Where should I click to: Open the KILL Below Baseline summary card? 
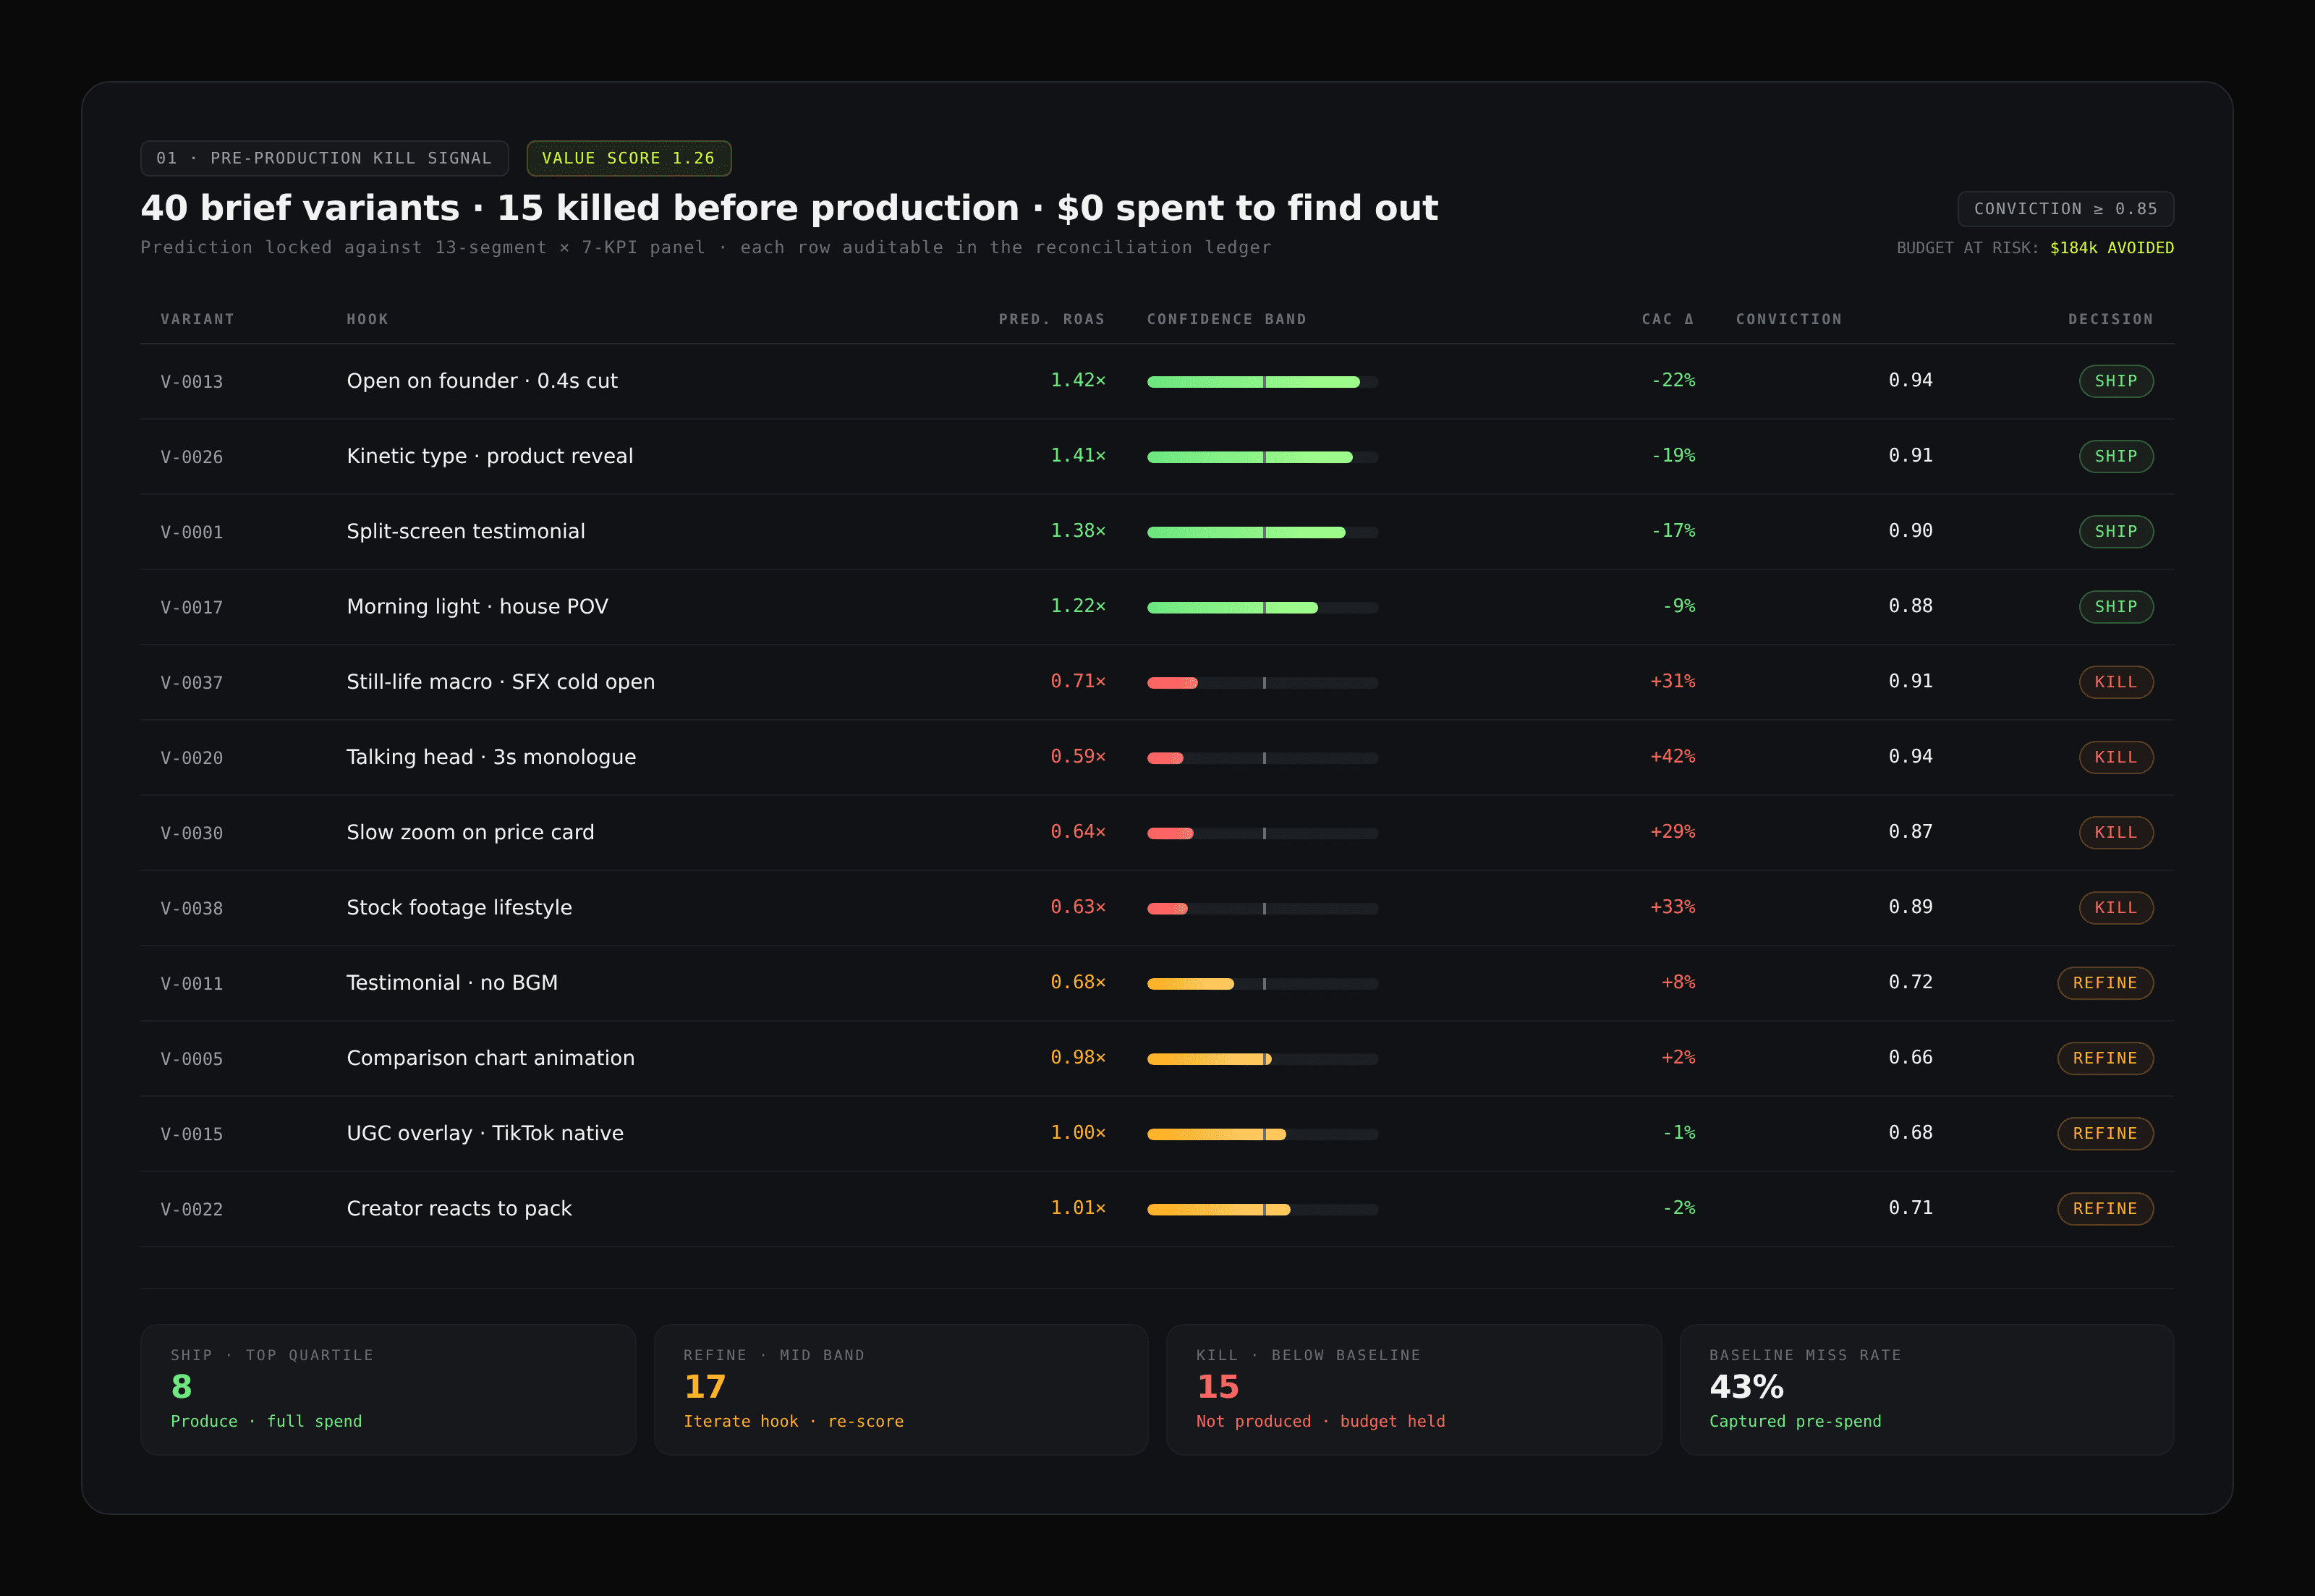coord(1413,1389)
